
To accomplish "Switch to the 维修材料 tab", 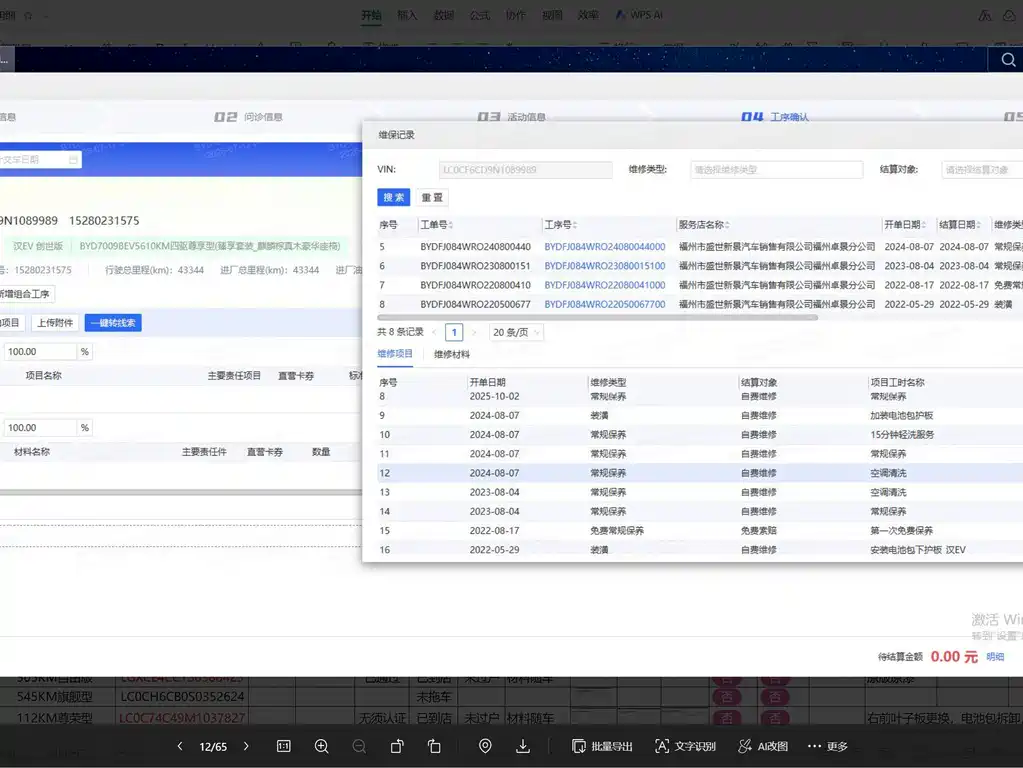I will point(451,354).
